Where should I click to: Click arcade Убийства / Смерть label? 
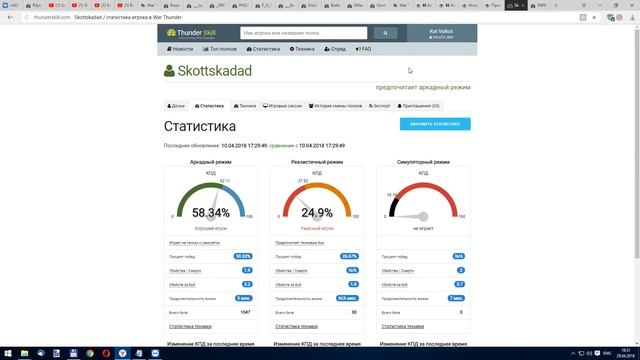(x=185, y=271)
